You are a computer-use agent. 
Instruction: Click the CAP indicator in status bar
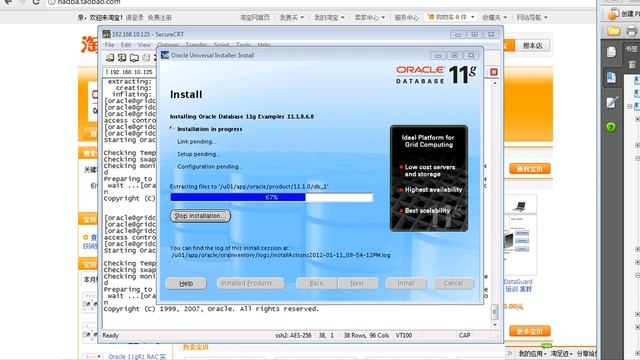click(464, 336)
